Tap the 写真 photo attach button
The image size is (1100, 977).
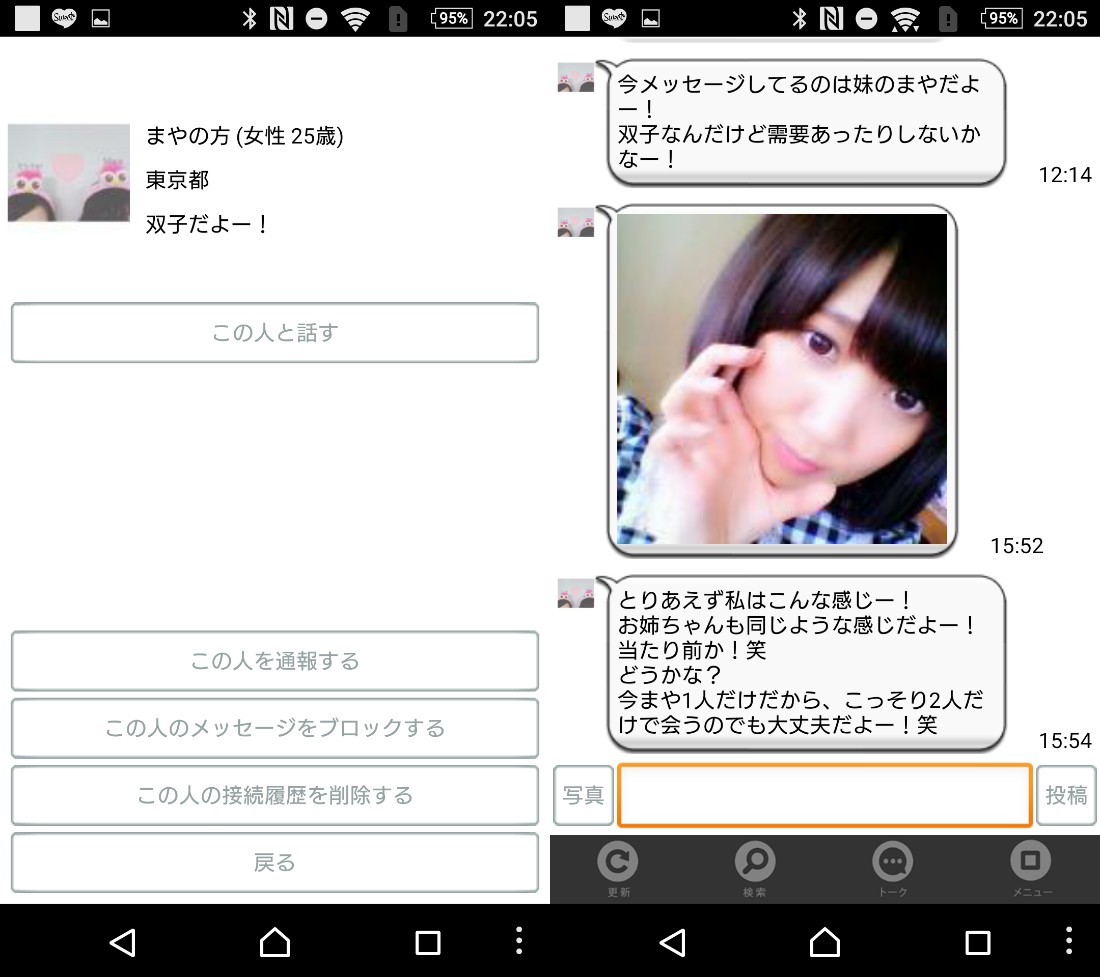tap(583, 796)
